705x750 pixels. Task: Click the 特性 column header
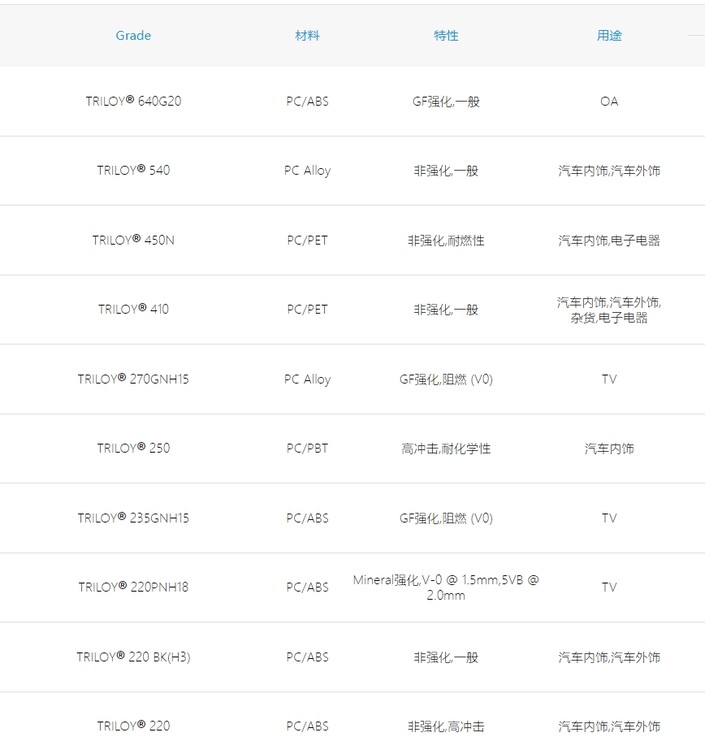pyautogui.click(x=446, y=36)
